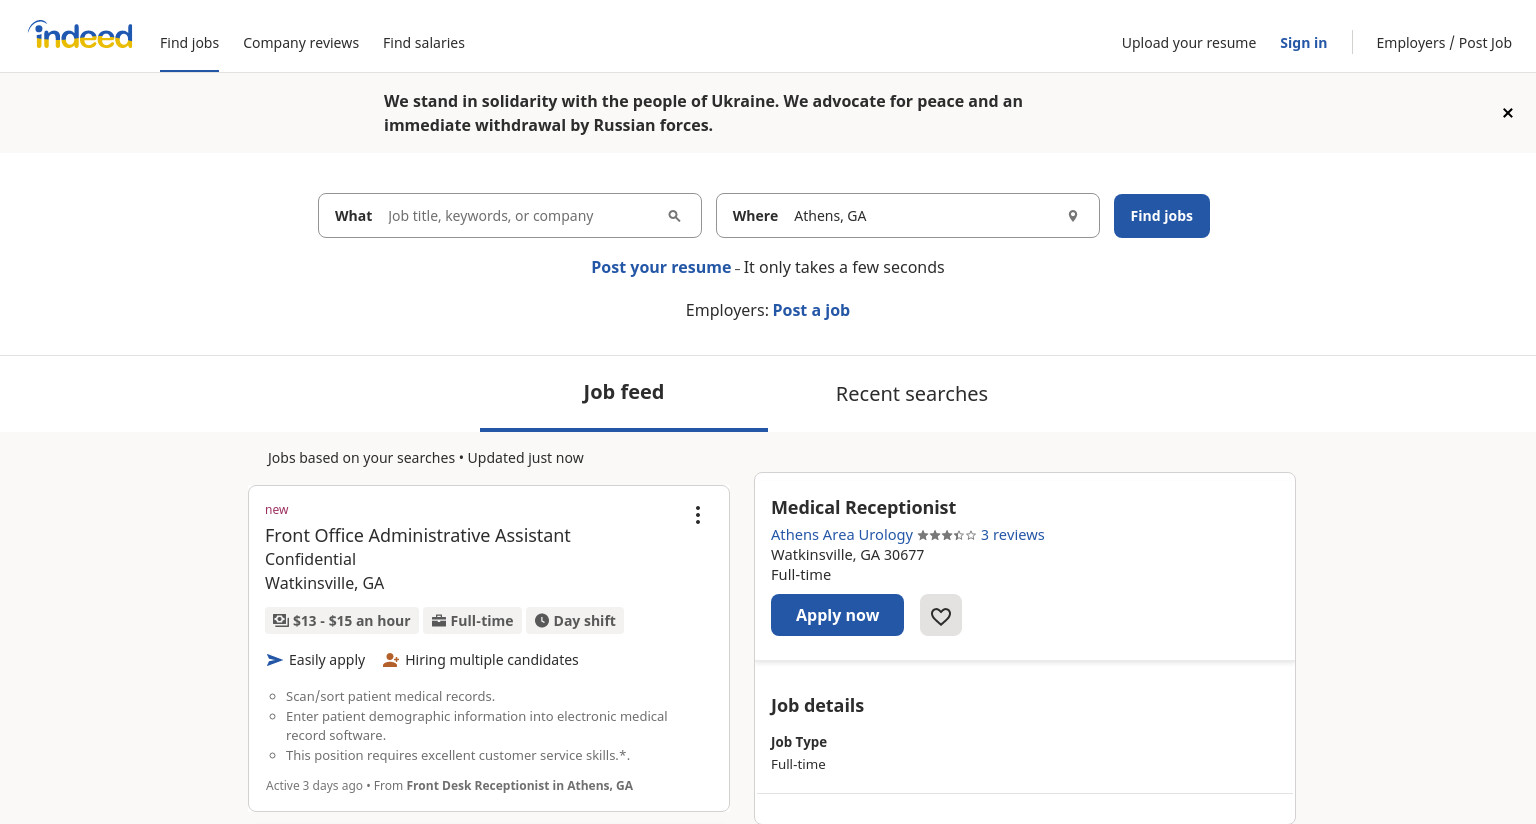
Task: Switch to Job feed tab
Action: click(x=623, y=393)
